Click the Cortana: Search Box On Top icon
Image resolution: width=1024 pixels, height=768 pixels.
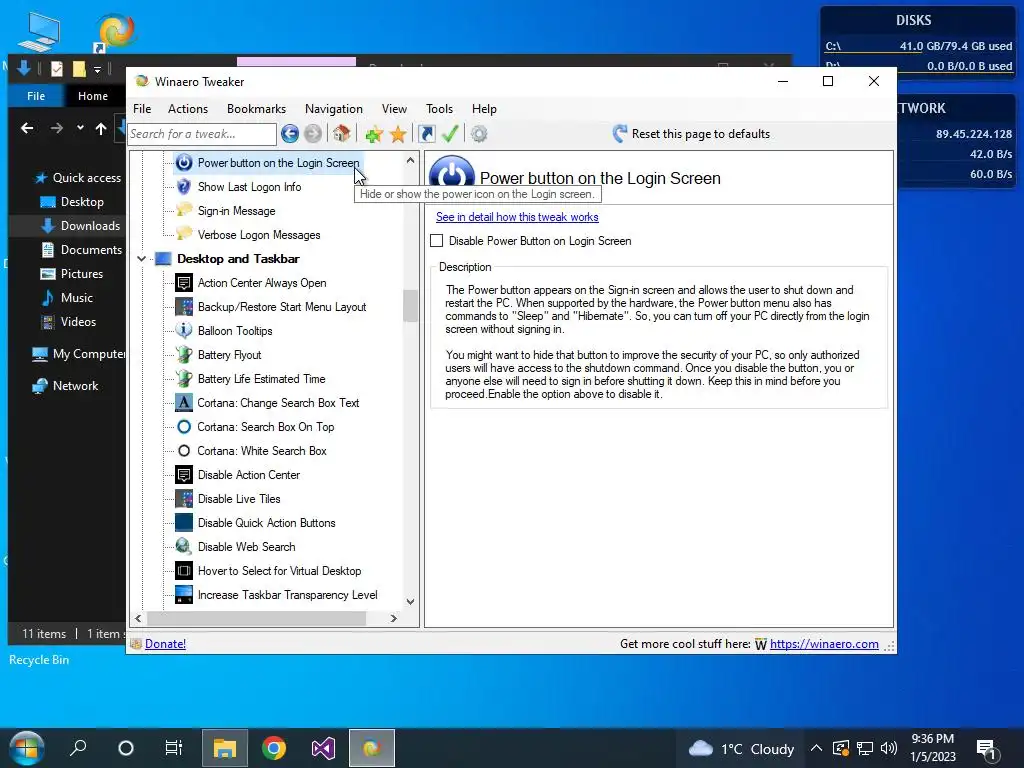184,426
